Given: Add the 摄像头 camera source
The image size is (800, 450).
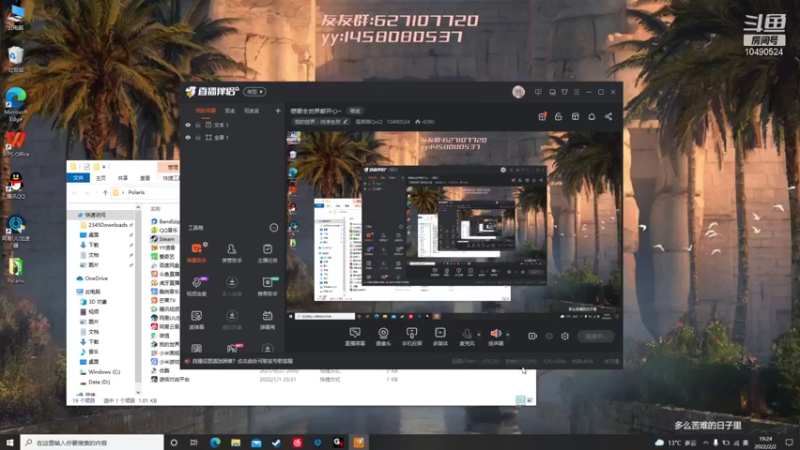Looking at the screenshot, I should (x=383, y=336).
